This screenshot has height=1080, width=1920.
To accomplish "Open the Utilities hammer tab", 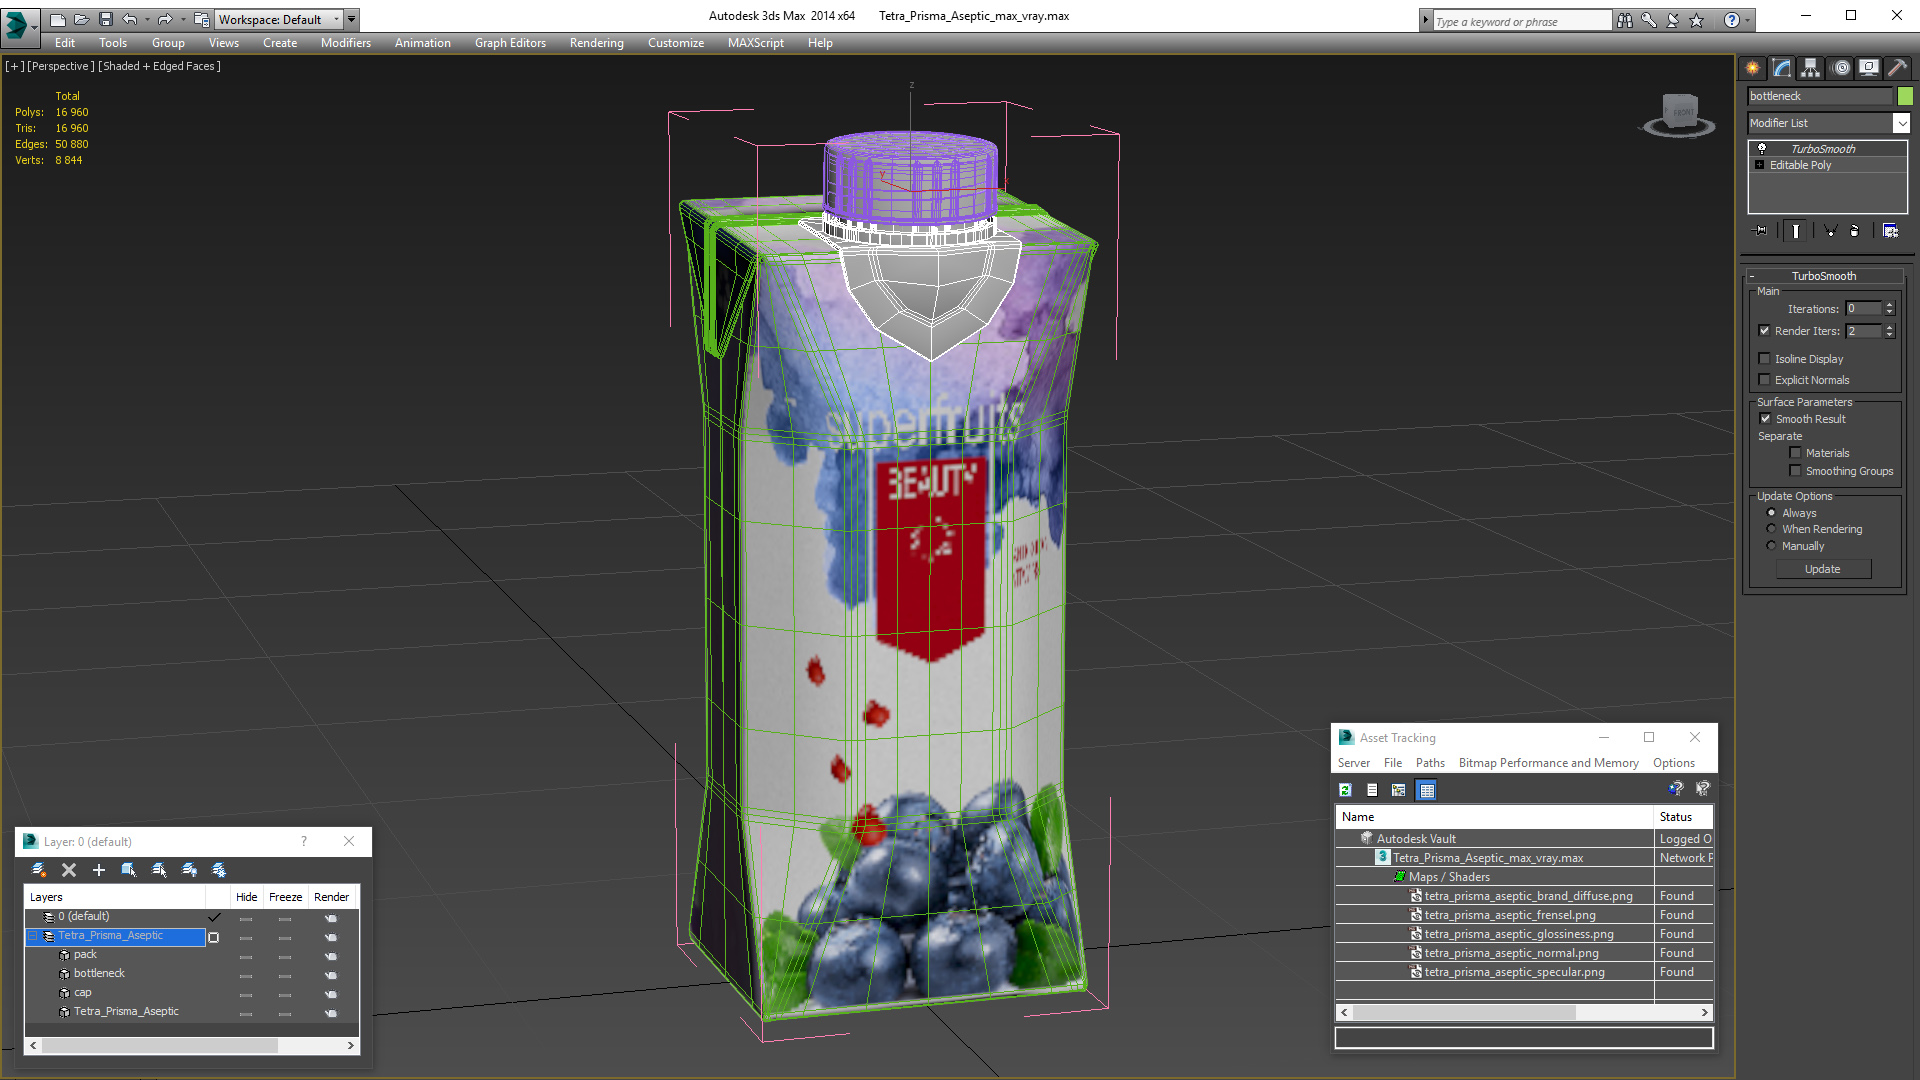I will (1897, 68).
